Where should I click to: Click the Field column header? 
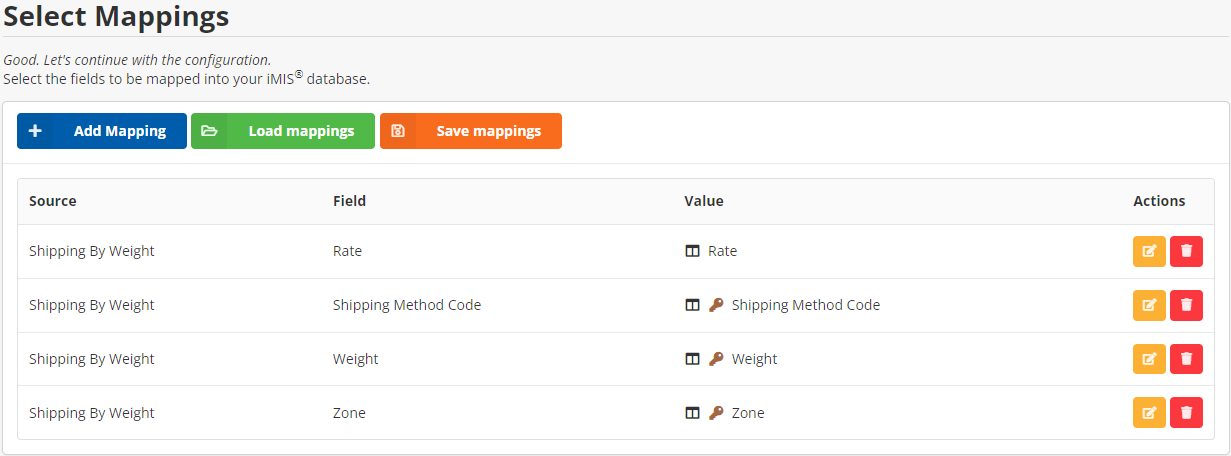point(350,201)
